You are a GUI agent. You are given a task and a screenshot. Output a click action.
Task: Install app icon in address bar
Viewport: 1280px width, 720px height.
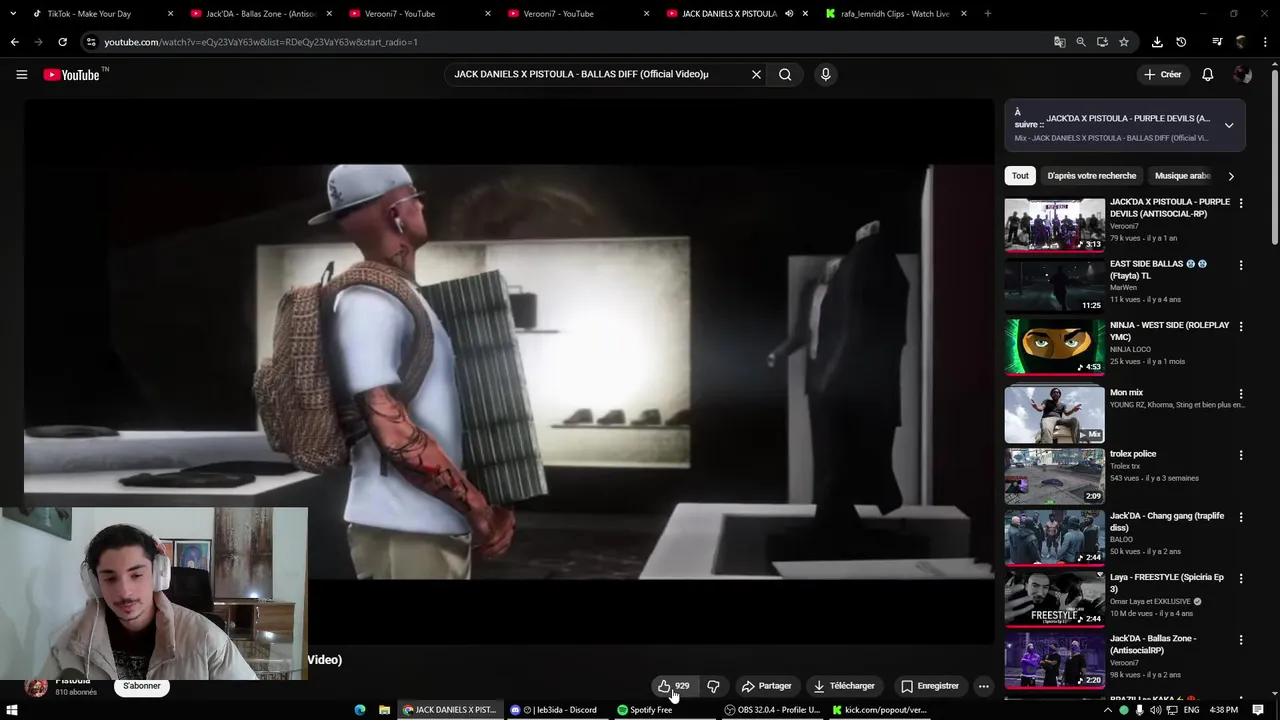click(x=1102, y=42)
